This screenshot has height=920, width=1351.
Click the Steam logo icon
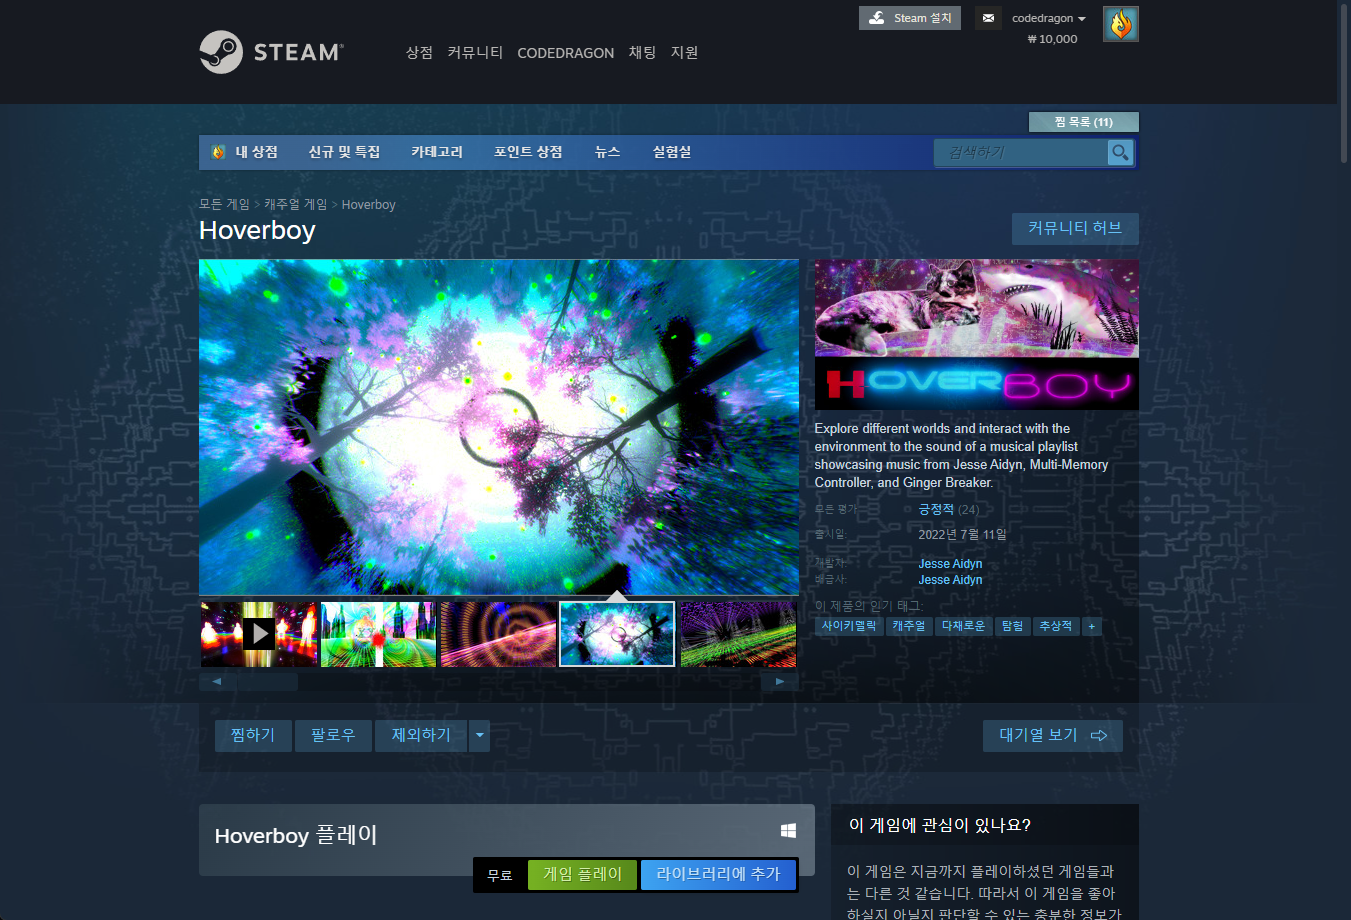point(221,52)
